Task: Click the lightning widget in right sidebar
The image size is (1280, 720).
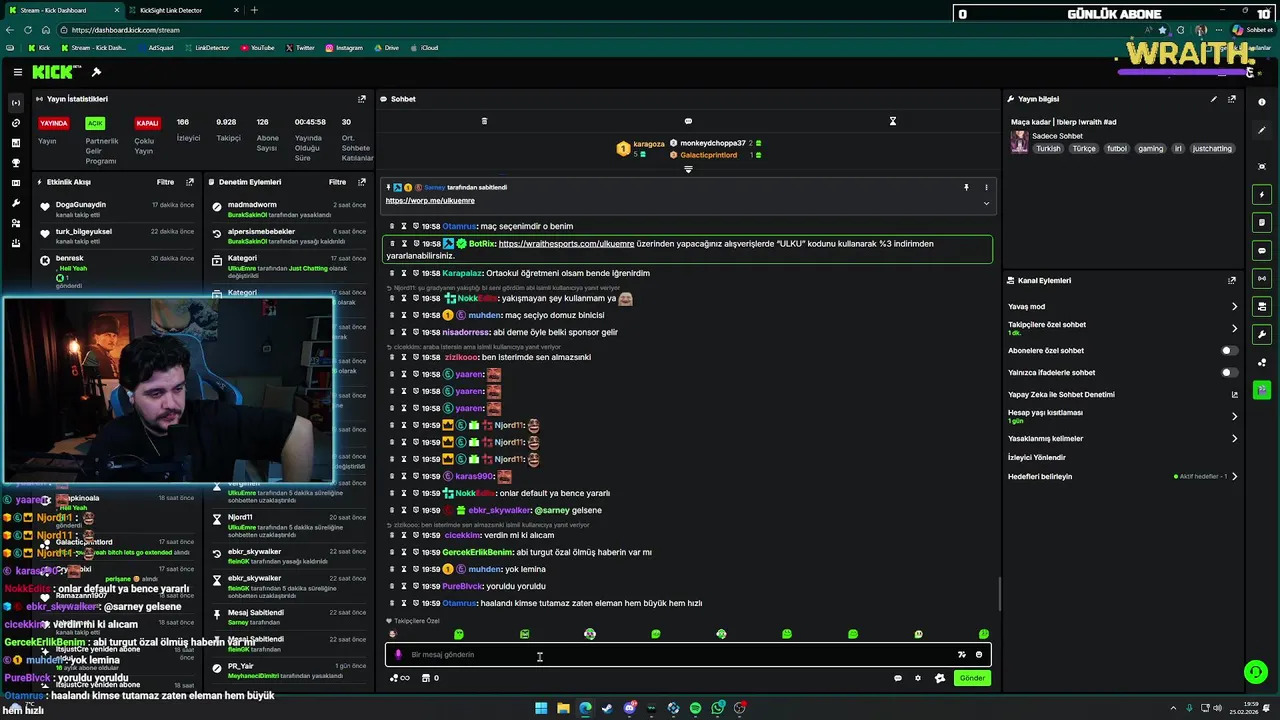Action: [x=1262, y=194]
